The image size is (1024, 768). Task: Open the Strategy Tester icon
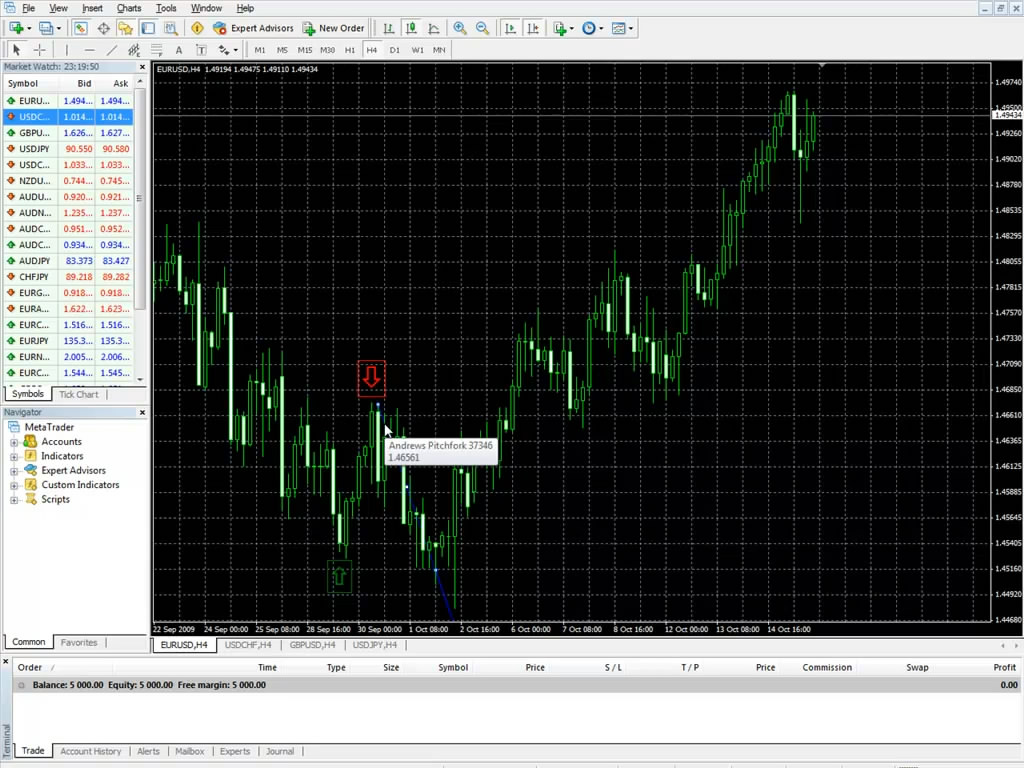coord(170,28)
